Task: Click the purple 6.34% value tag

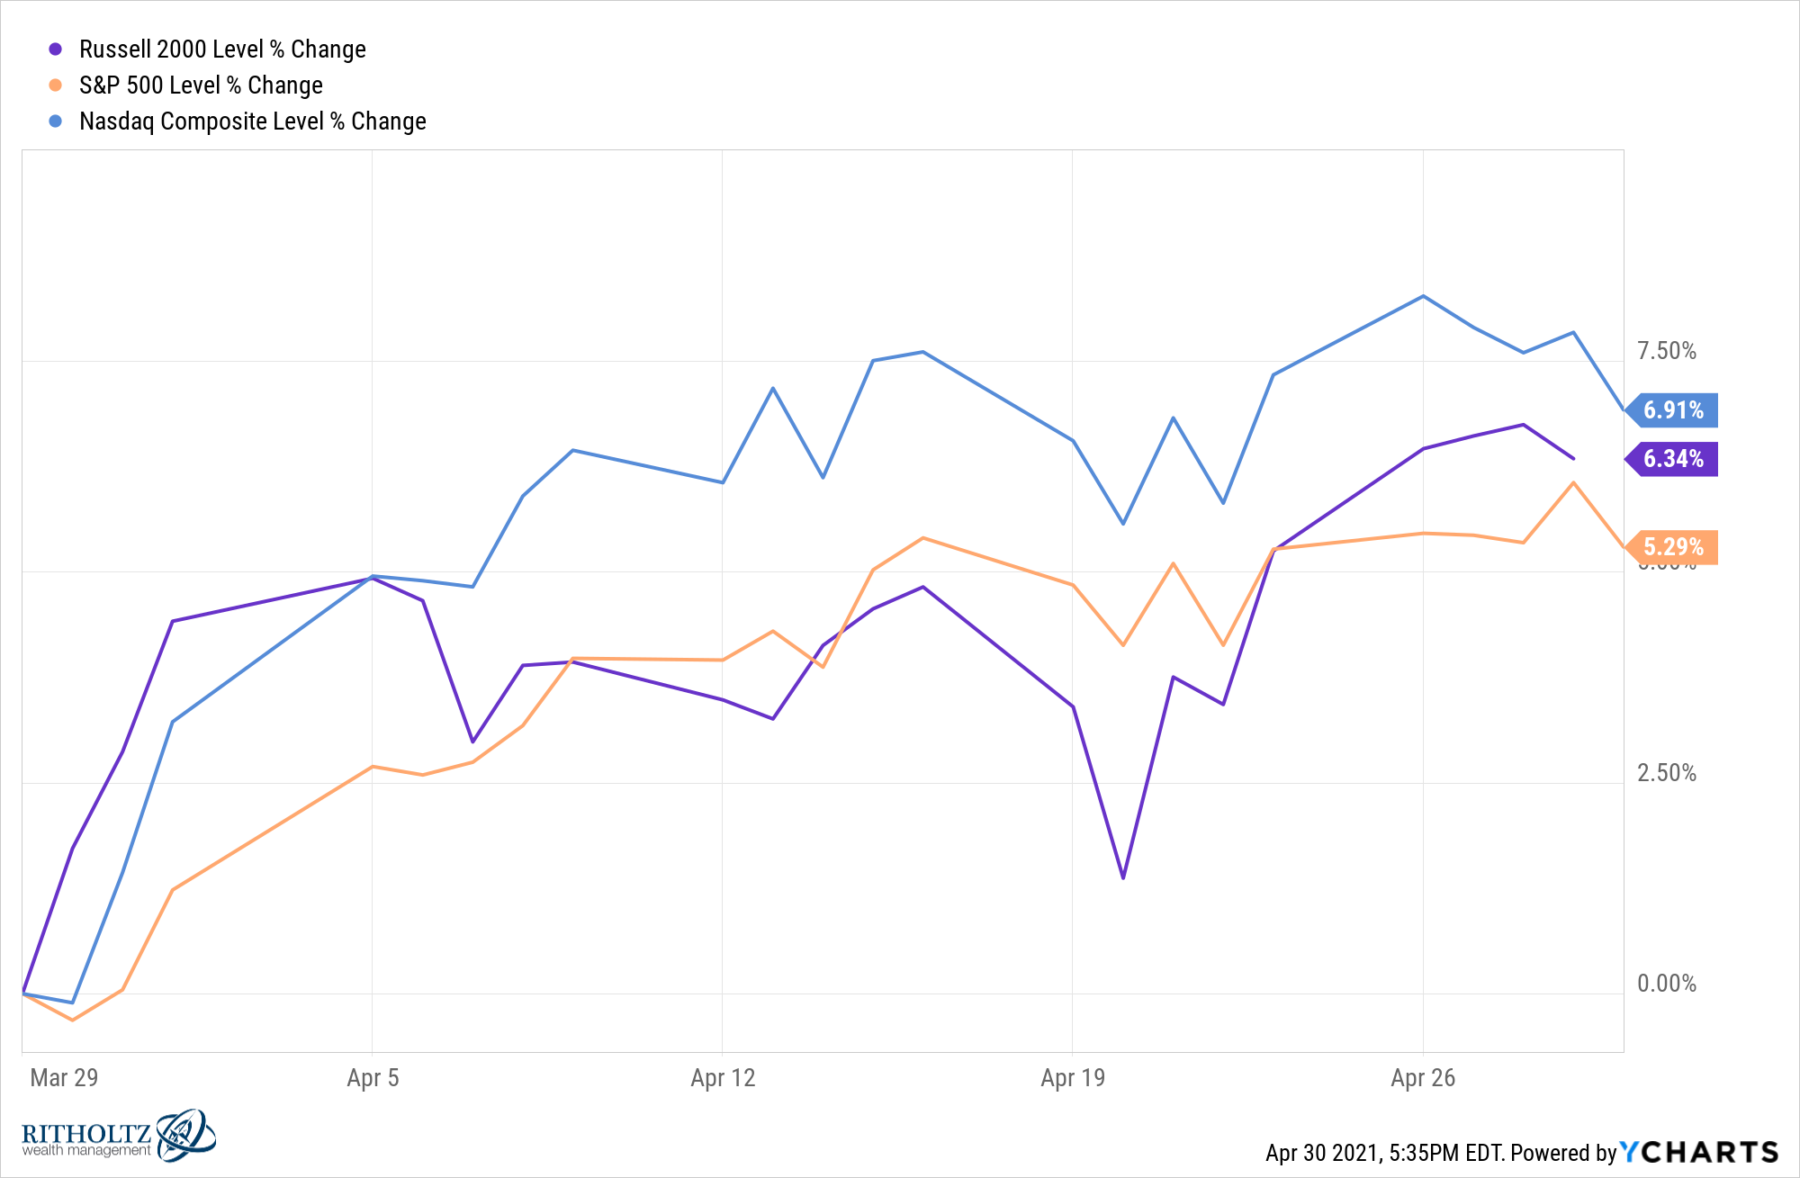Action: point(1673,459)
